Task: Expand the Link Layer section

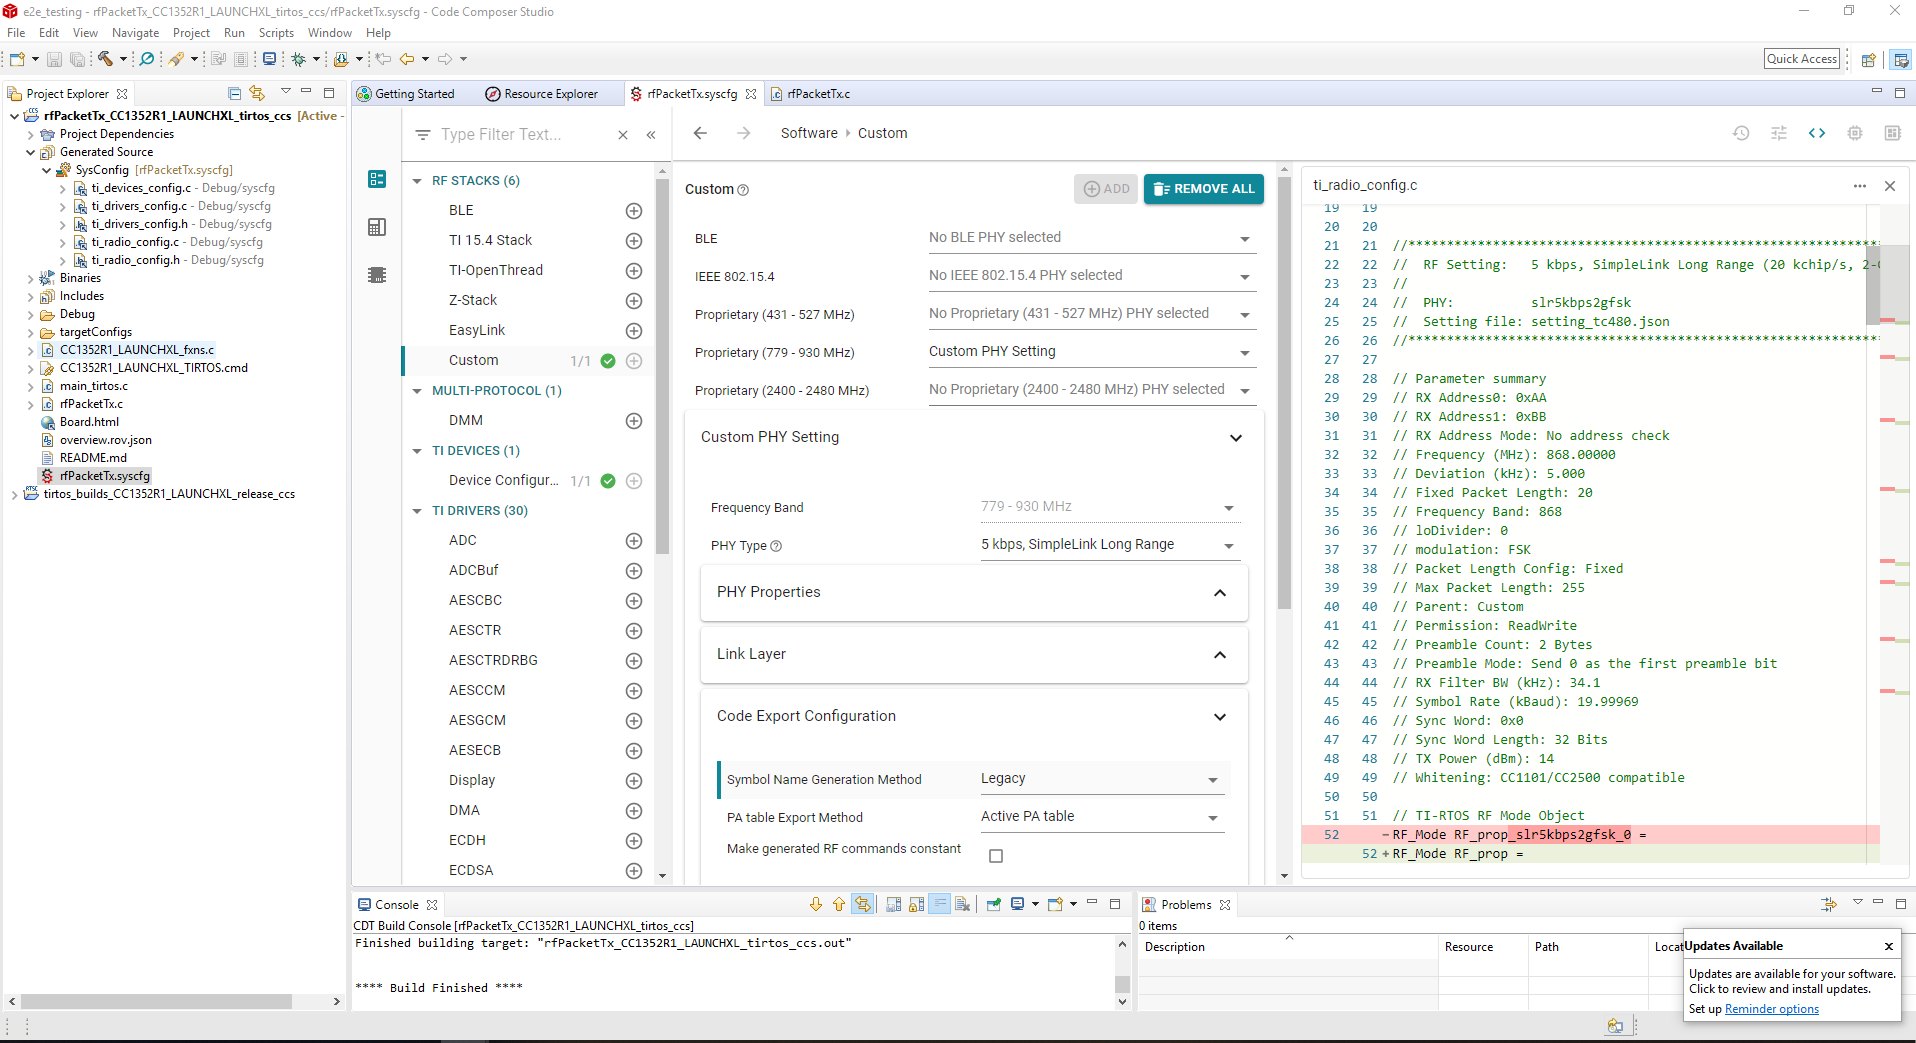Action: tap(1219, 655)
